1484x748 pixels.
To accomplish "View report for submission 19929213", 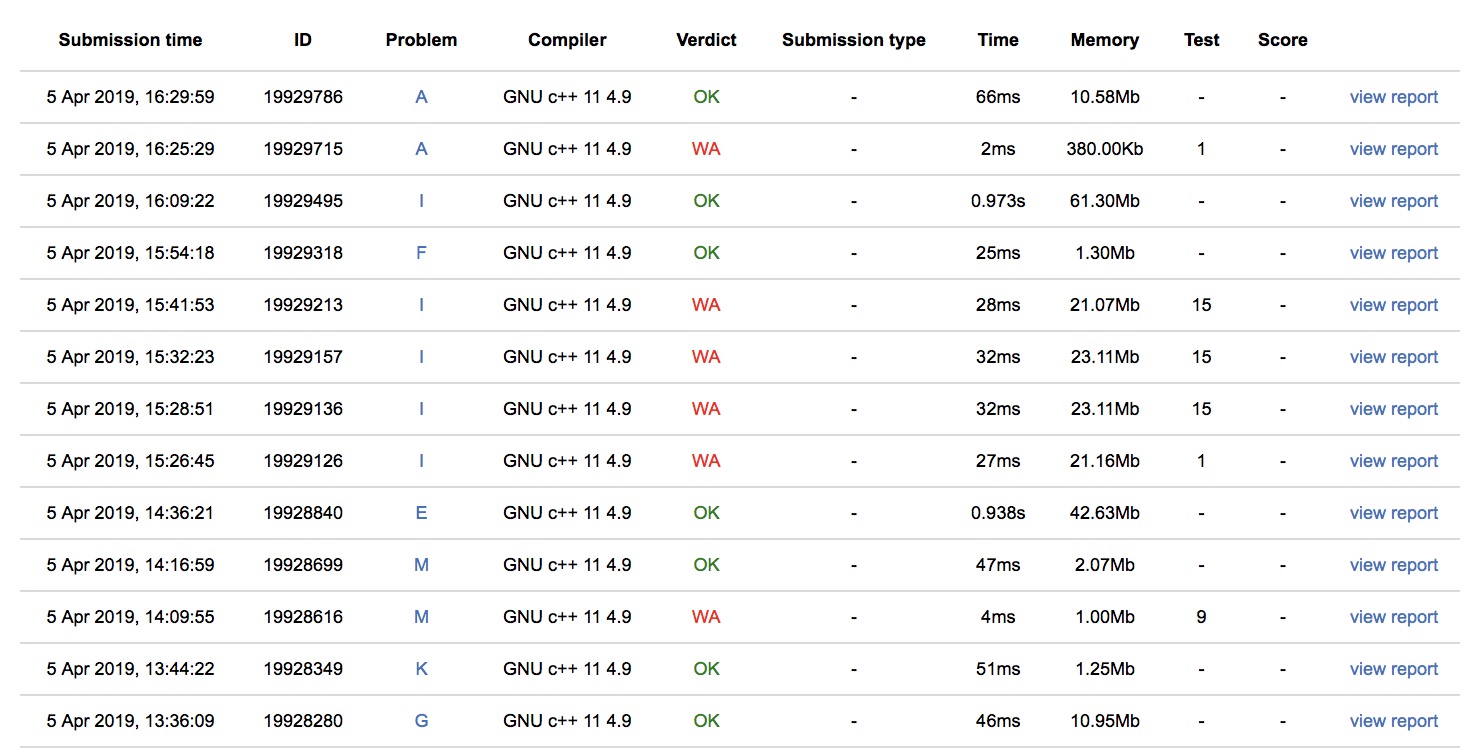I will point(1393,305).
